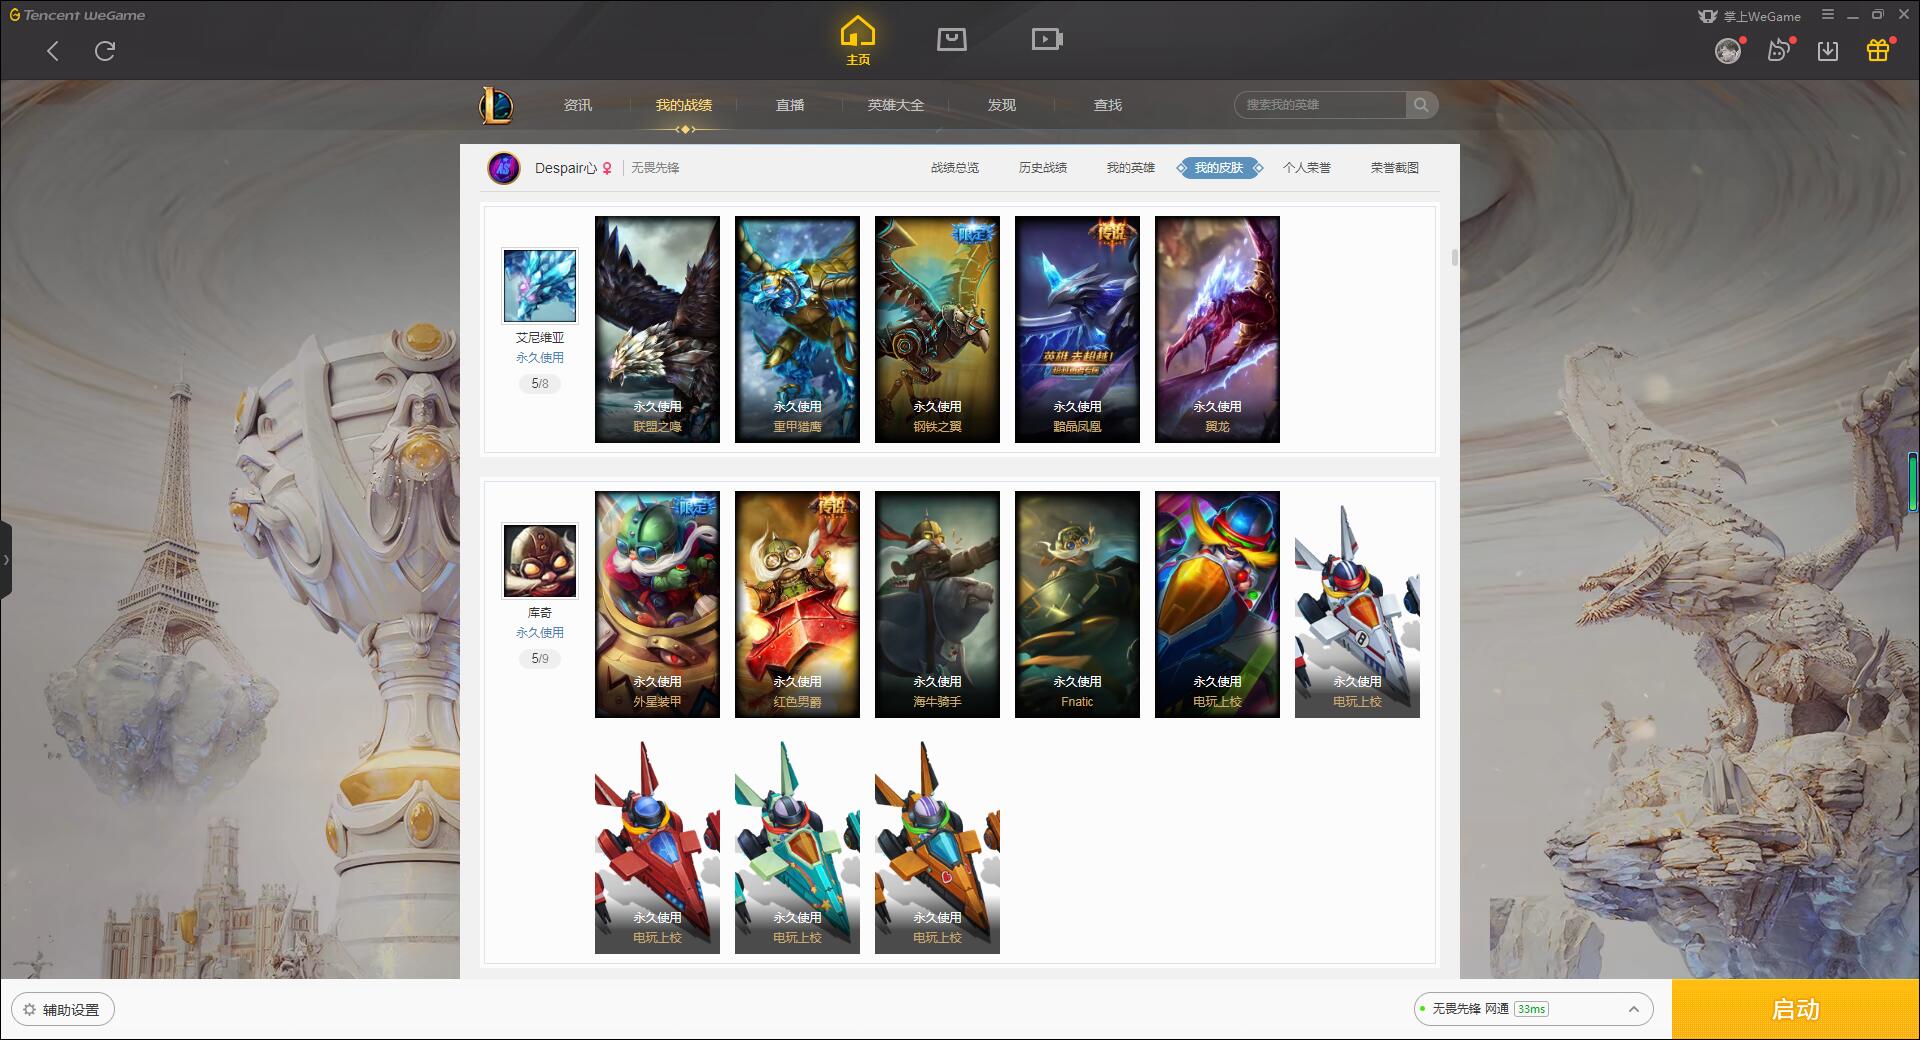Click the 库奇 hero name
Image resolution: width=1920 pixels, height=1040 pixels.
click(540, 613)
